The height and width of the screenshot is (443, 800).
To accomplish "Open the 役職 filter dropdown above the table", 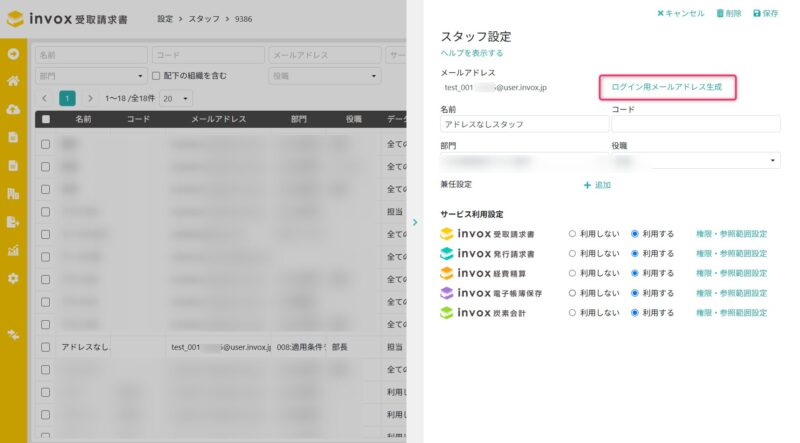I will (x=324, y=76).
